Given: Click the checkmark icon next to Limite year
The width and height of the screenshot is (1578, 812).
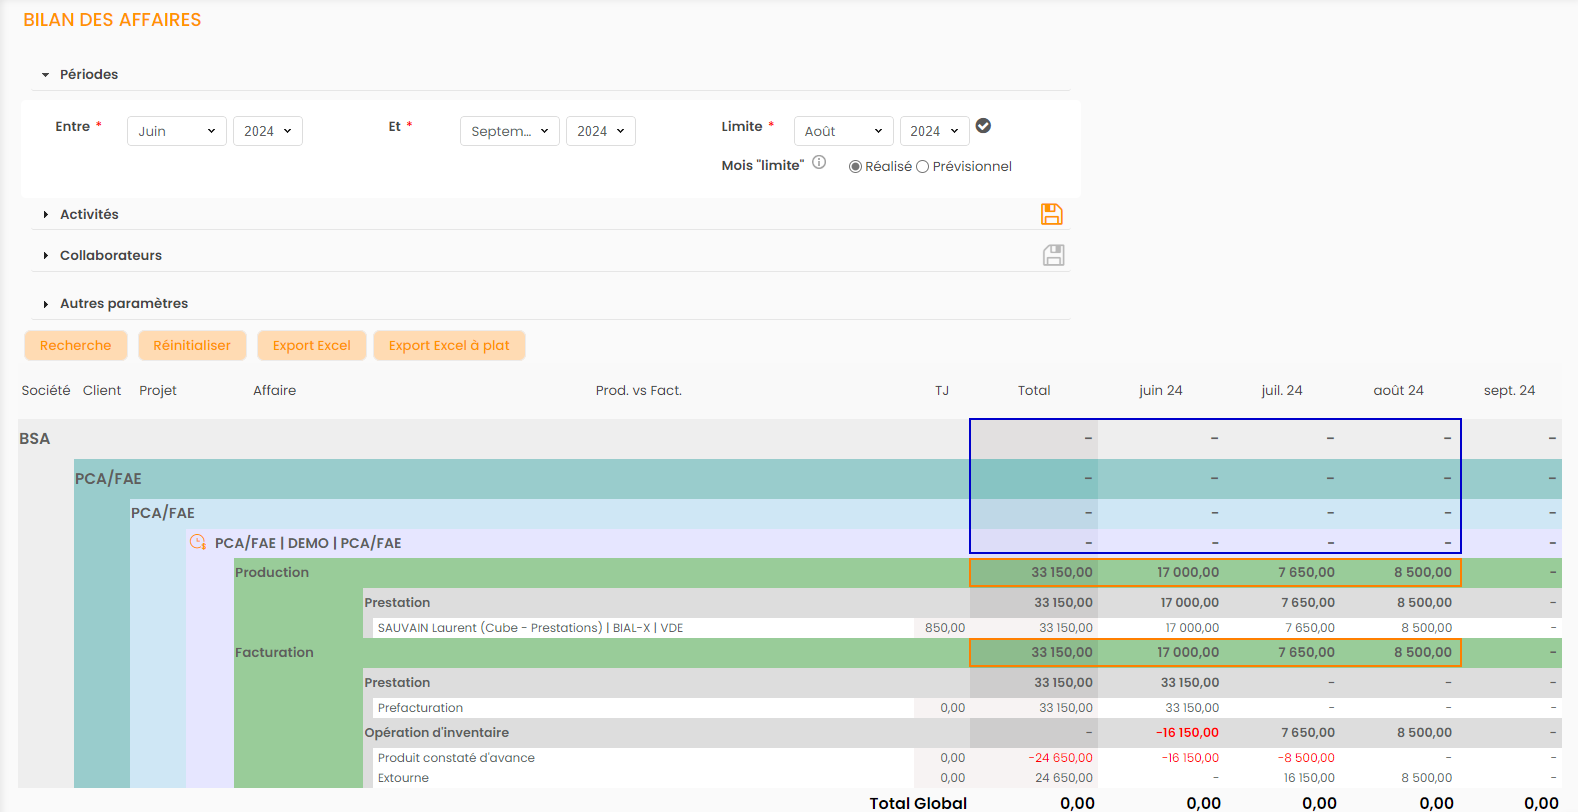Looking at the screenshot, I should 983,126.
